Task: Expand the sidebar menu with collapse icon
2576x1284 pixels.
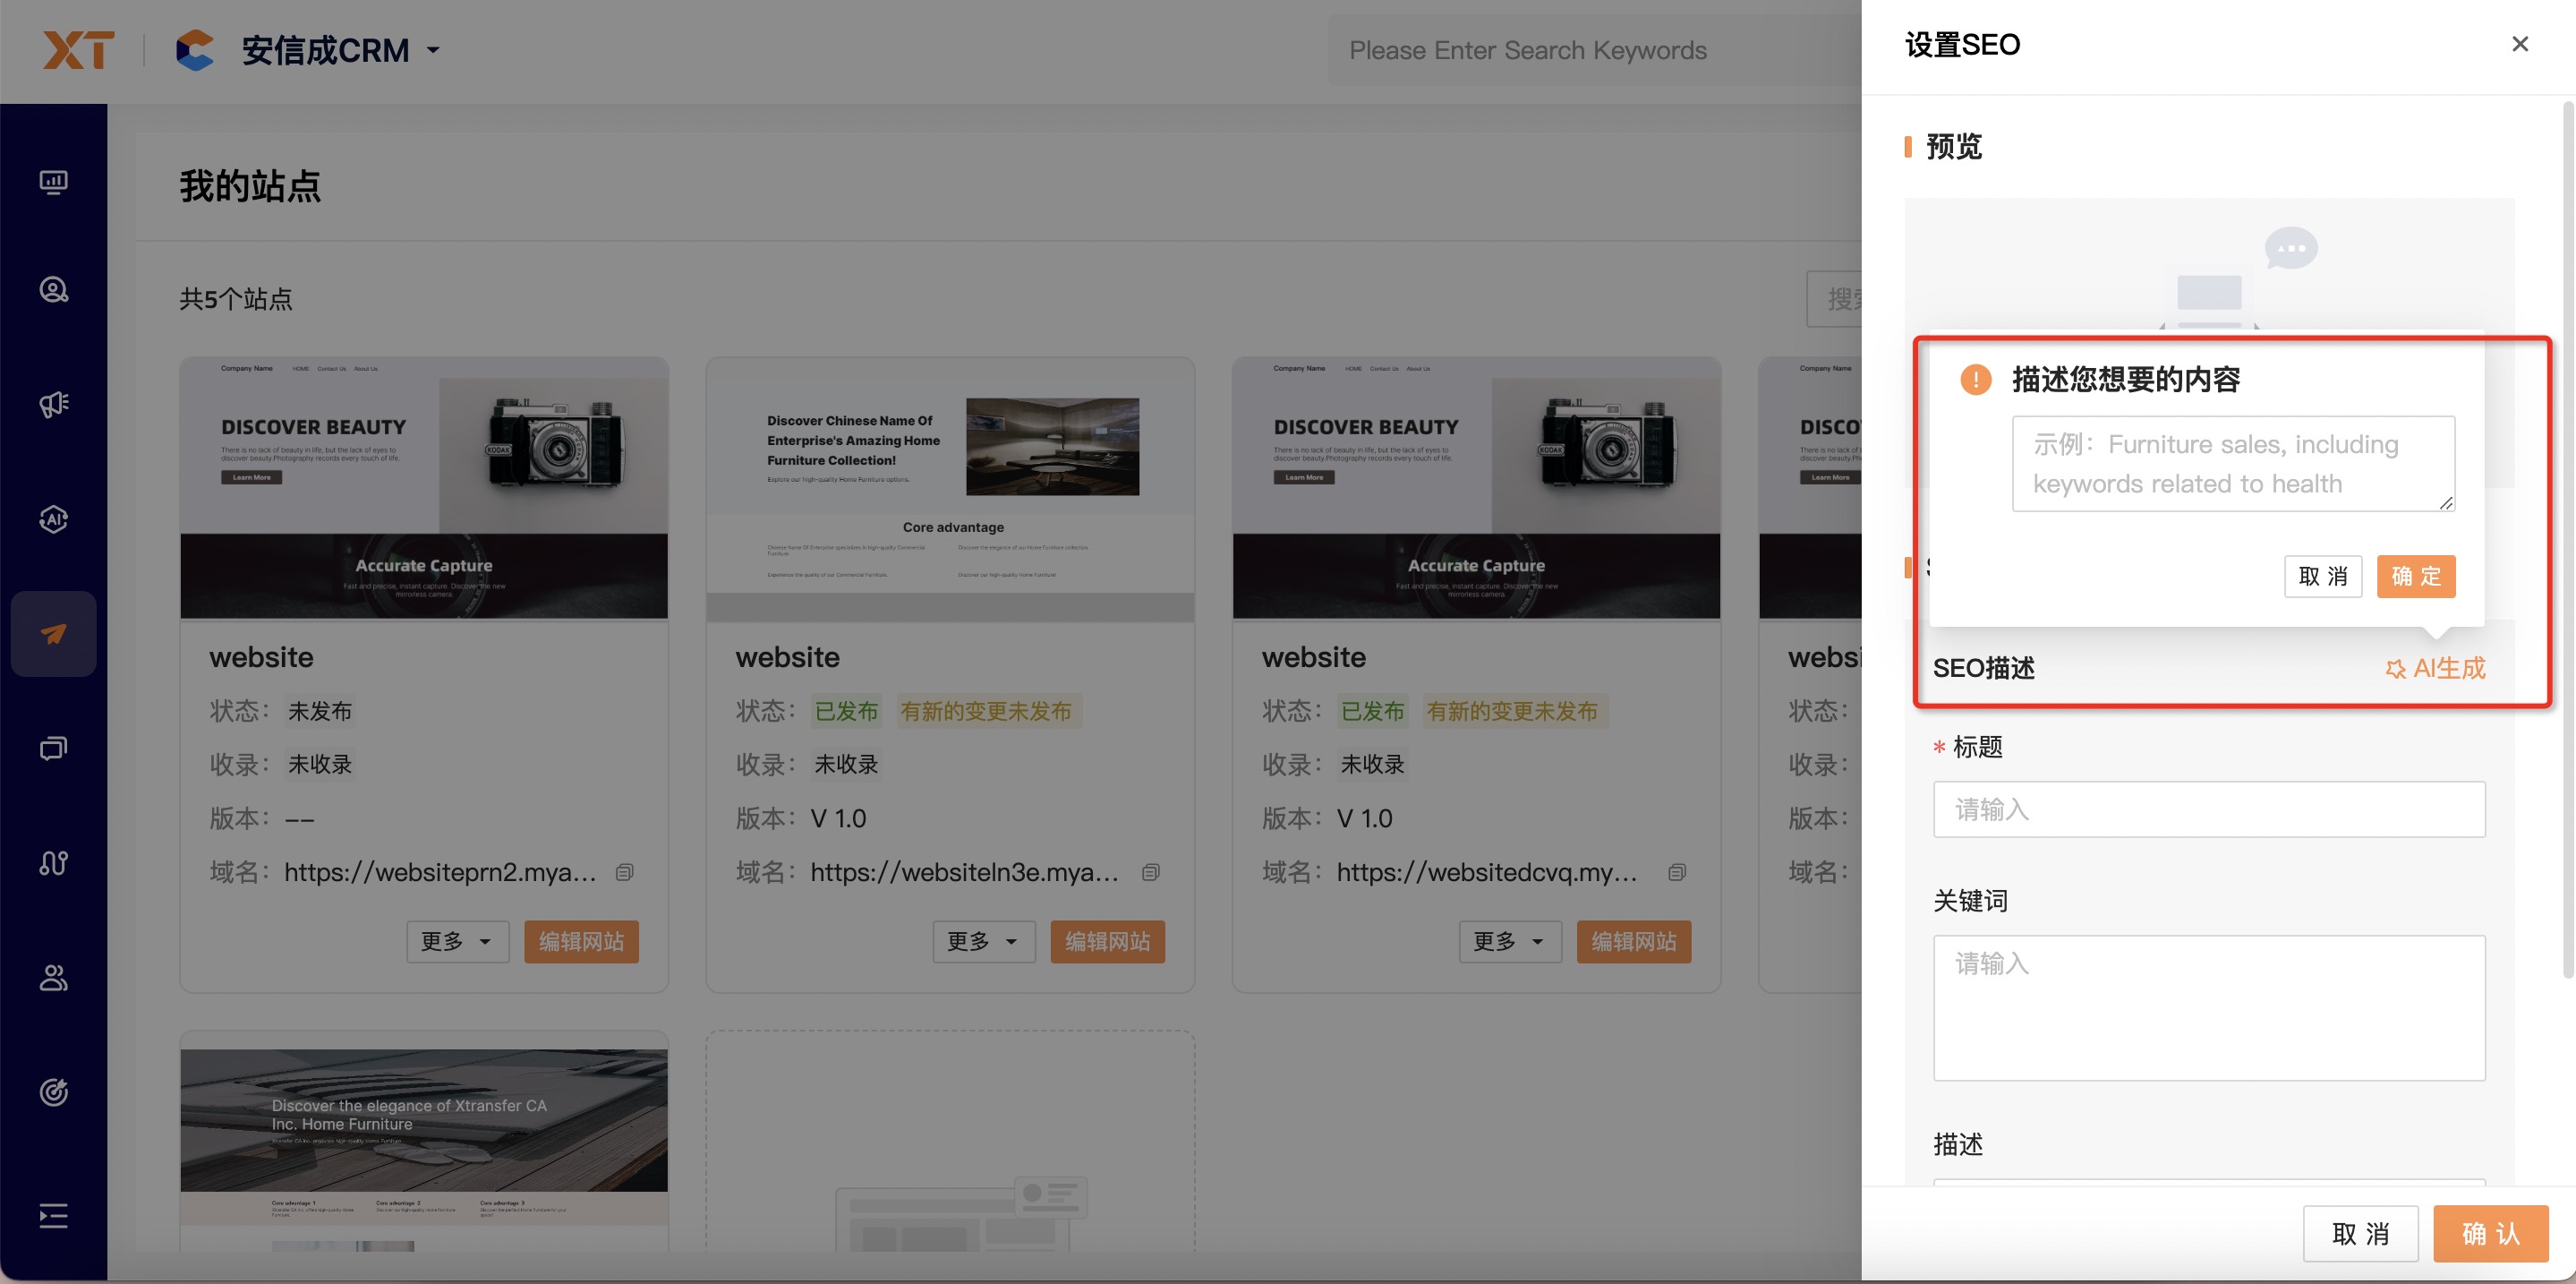Action: [53, 1216]
